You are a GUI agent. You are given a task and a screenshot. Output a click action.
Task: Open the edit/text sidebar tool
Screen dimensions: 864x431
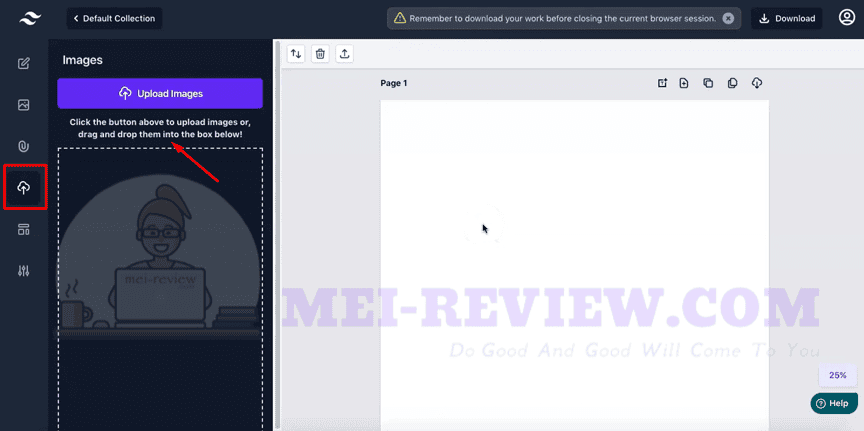pos(24,63)
